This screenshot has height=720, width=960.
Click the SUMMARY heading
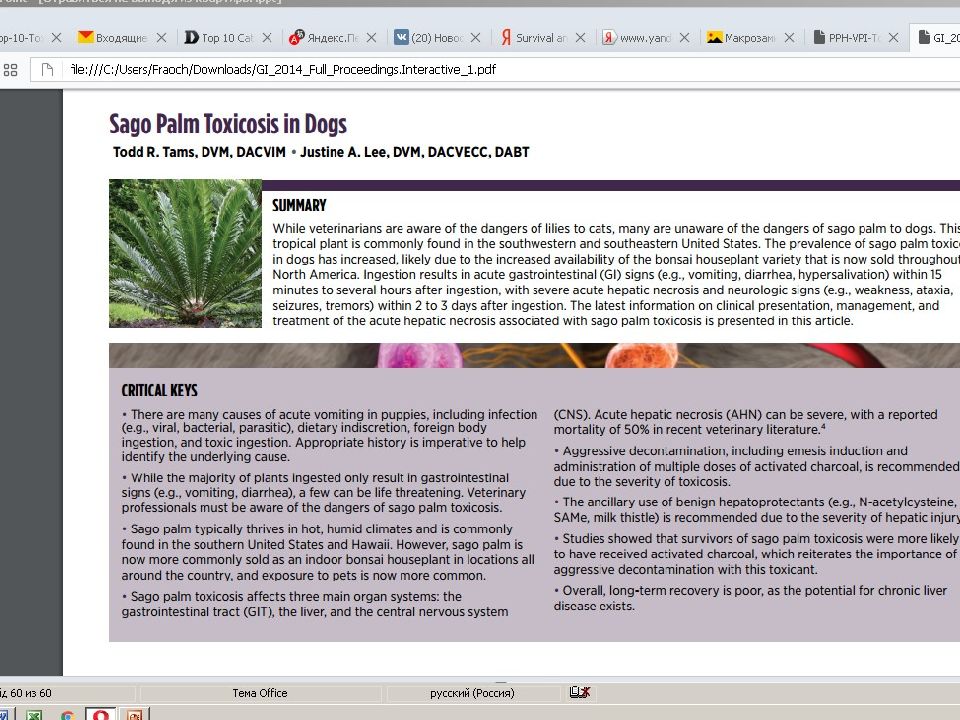299,205
